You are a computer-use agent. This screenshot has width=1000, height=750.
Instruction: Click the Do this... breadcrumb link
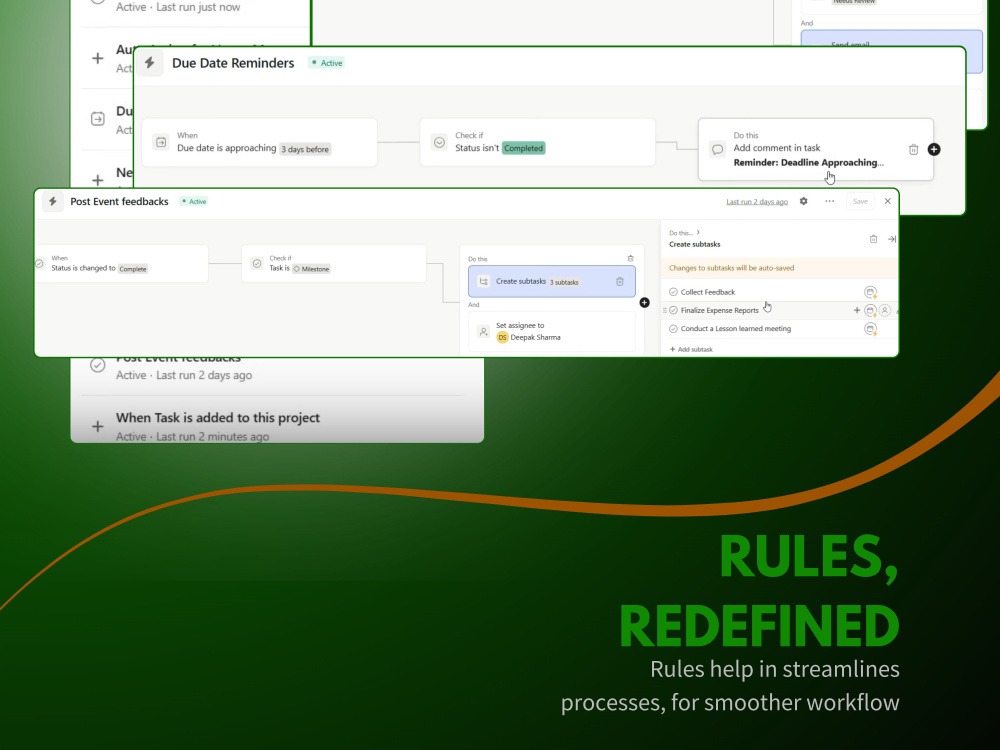click(681, 233)
